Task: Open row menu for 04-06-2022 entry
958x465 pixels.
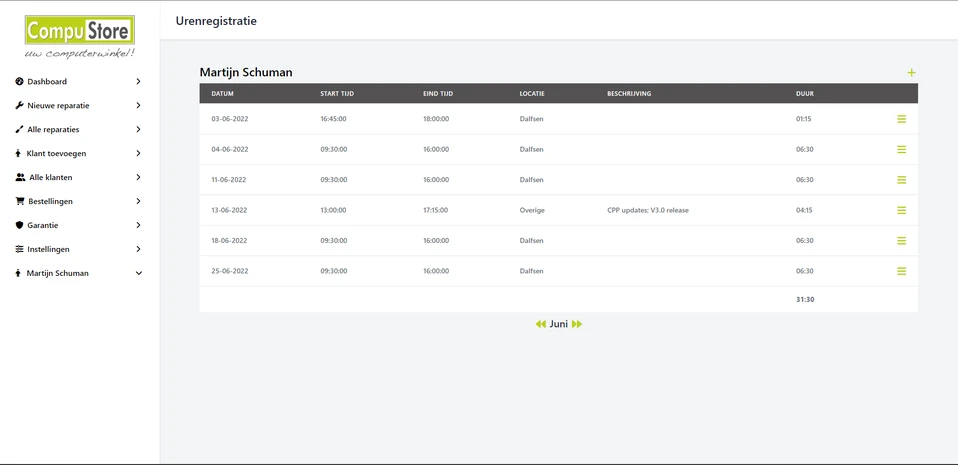Action: [901, 149]
